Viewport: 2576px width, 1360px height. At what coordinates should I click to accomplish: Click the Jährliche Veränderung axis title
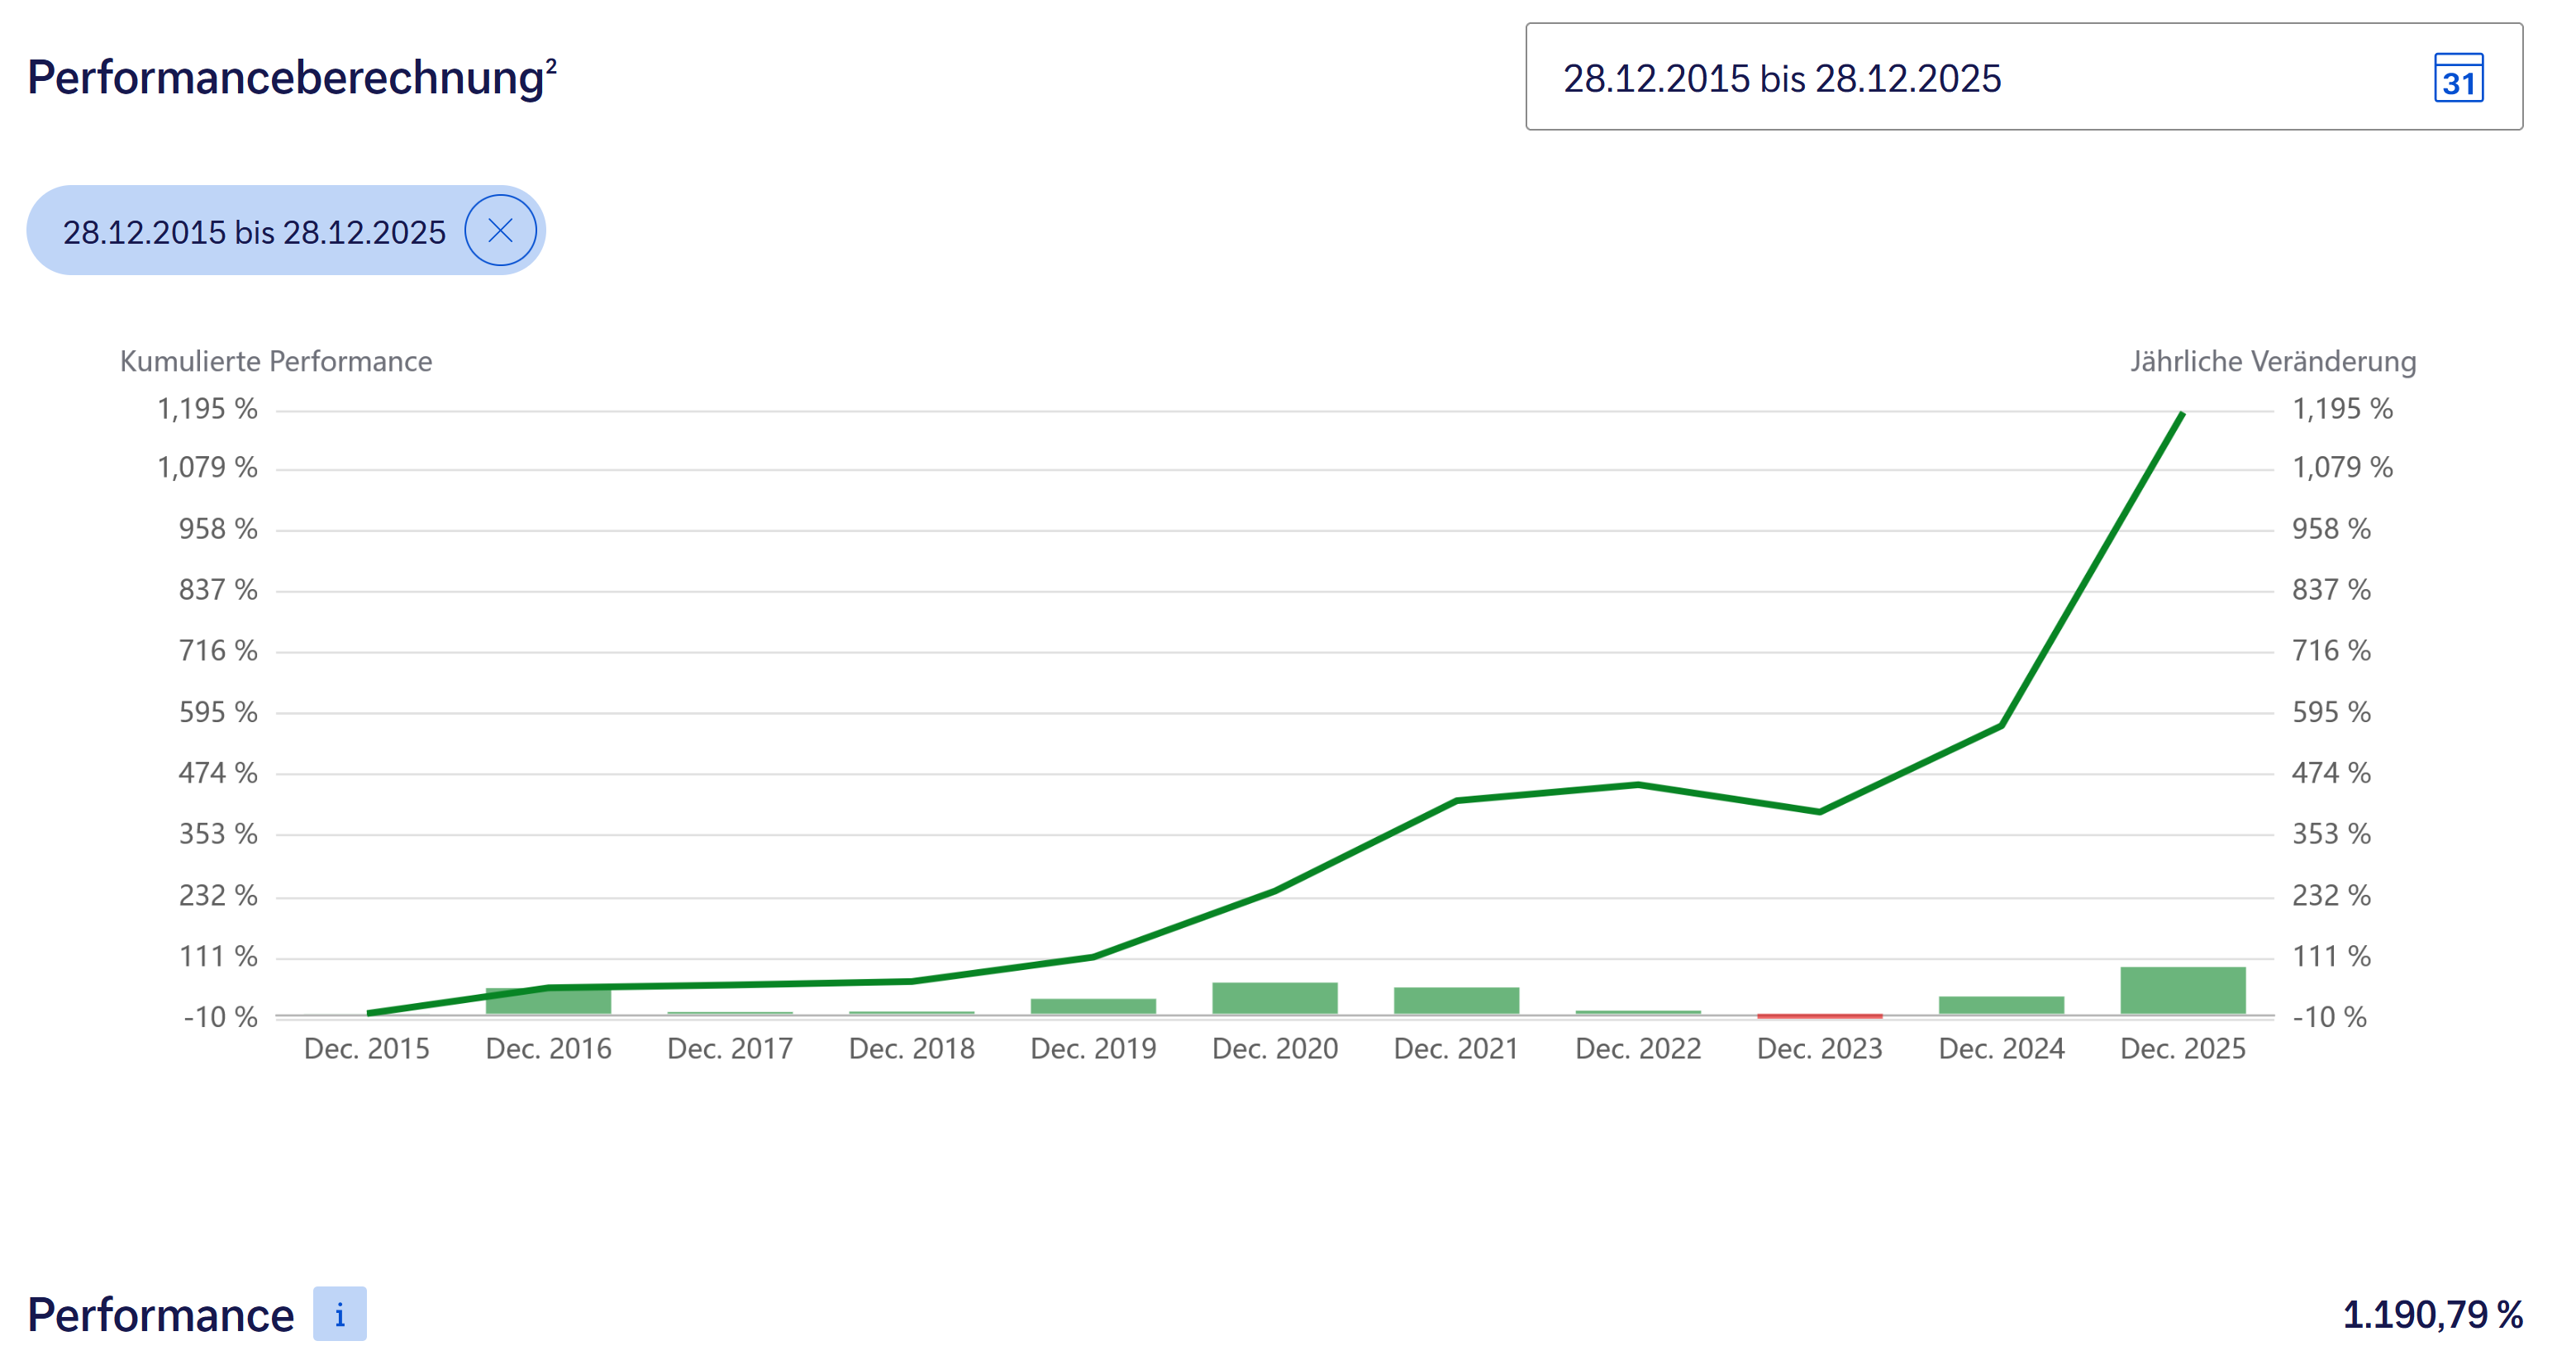(x=2272, y=361)
